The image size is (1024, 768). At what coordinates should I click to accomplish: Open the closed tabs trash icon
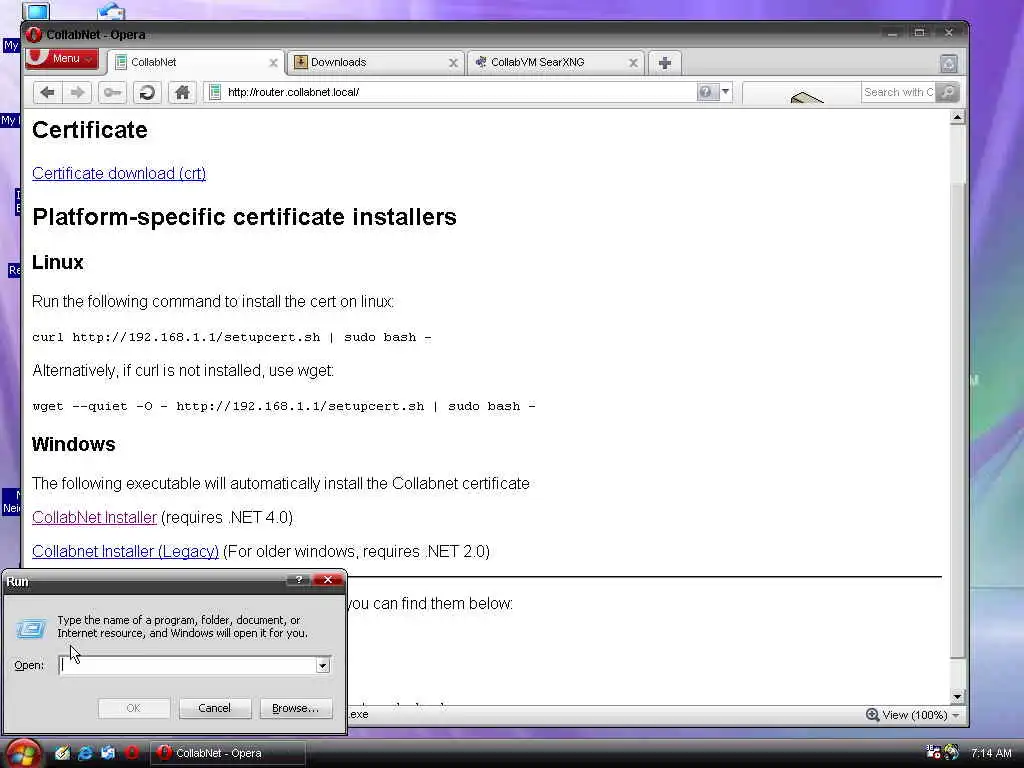coord(948,63)
